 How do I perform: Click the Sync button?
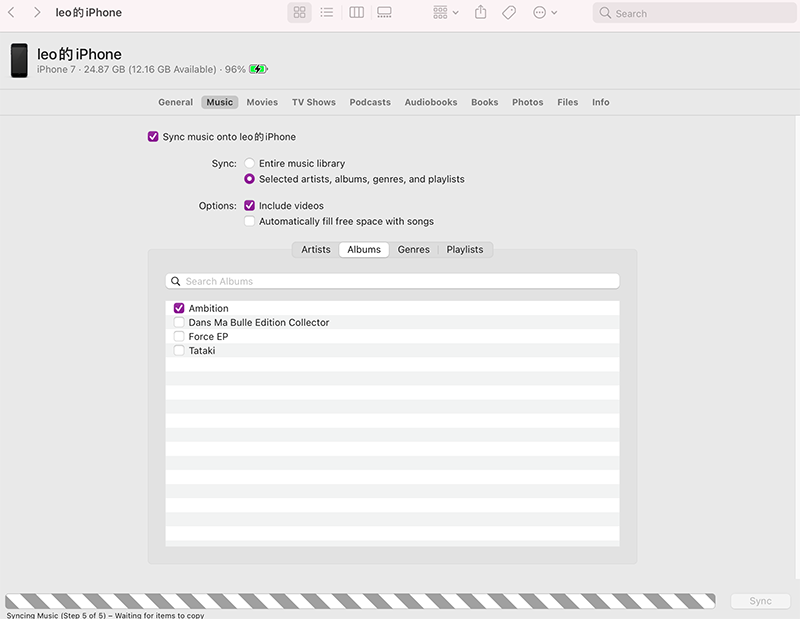(760, 601)
